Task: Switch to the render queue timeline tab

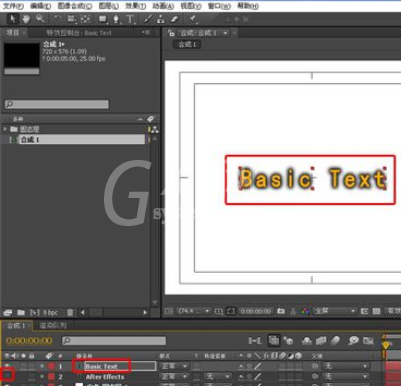Action: [x=53, y=325]
